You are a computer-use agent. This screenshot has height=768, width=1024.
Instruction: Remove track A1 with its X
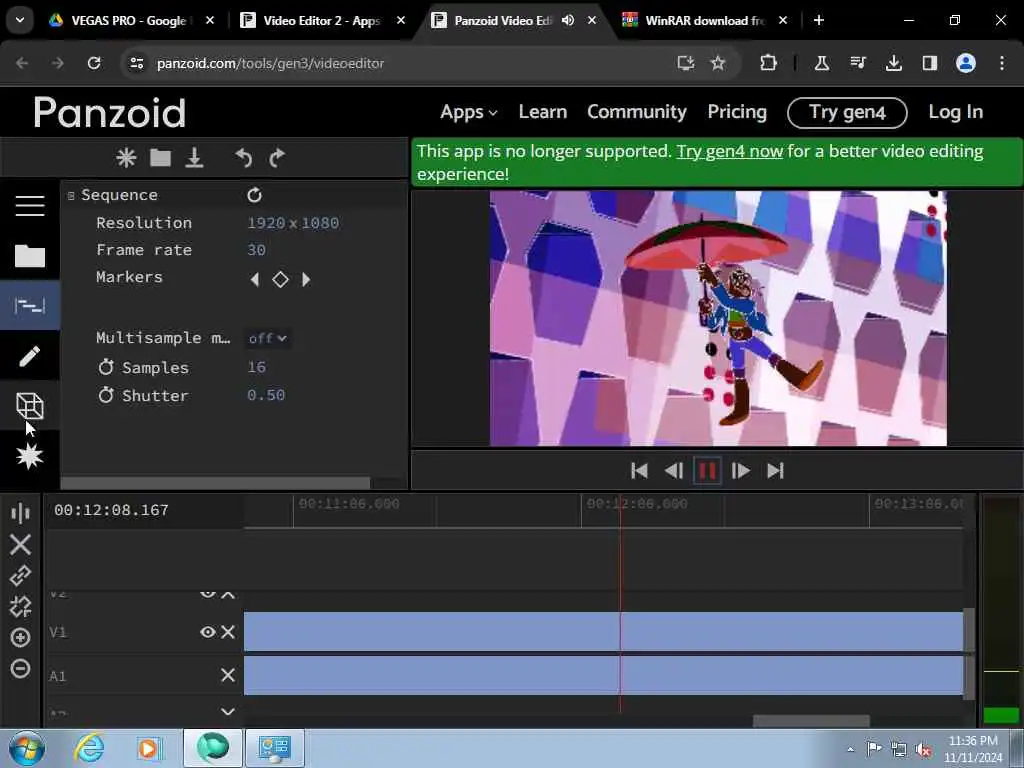coord(227,675)
